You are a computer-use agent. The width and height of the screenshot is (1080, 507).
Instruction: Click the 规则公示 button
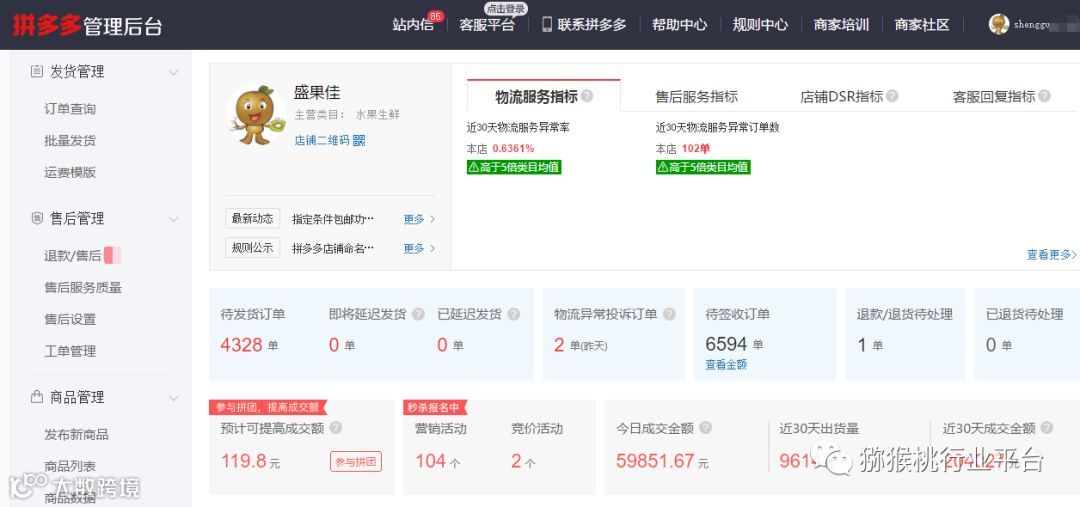(253, 247)
